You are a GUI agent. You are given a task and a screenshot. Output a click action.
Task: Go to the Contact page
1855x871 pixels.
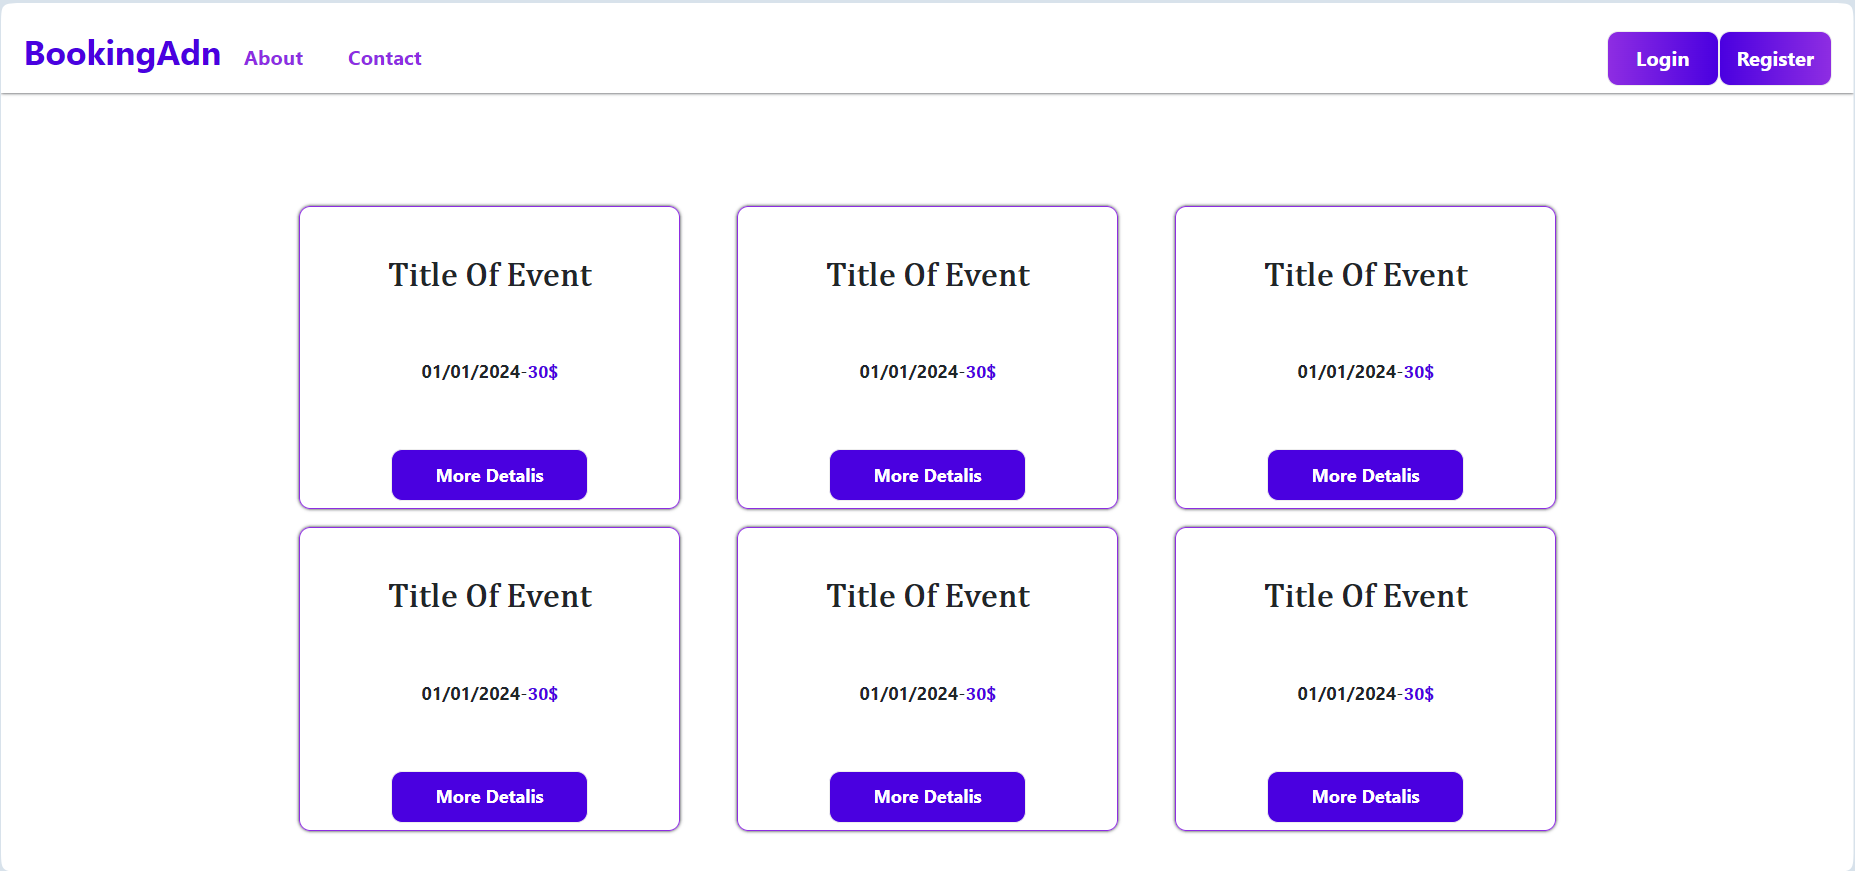pyautogui.click(x=384, y=59)
